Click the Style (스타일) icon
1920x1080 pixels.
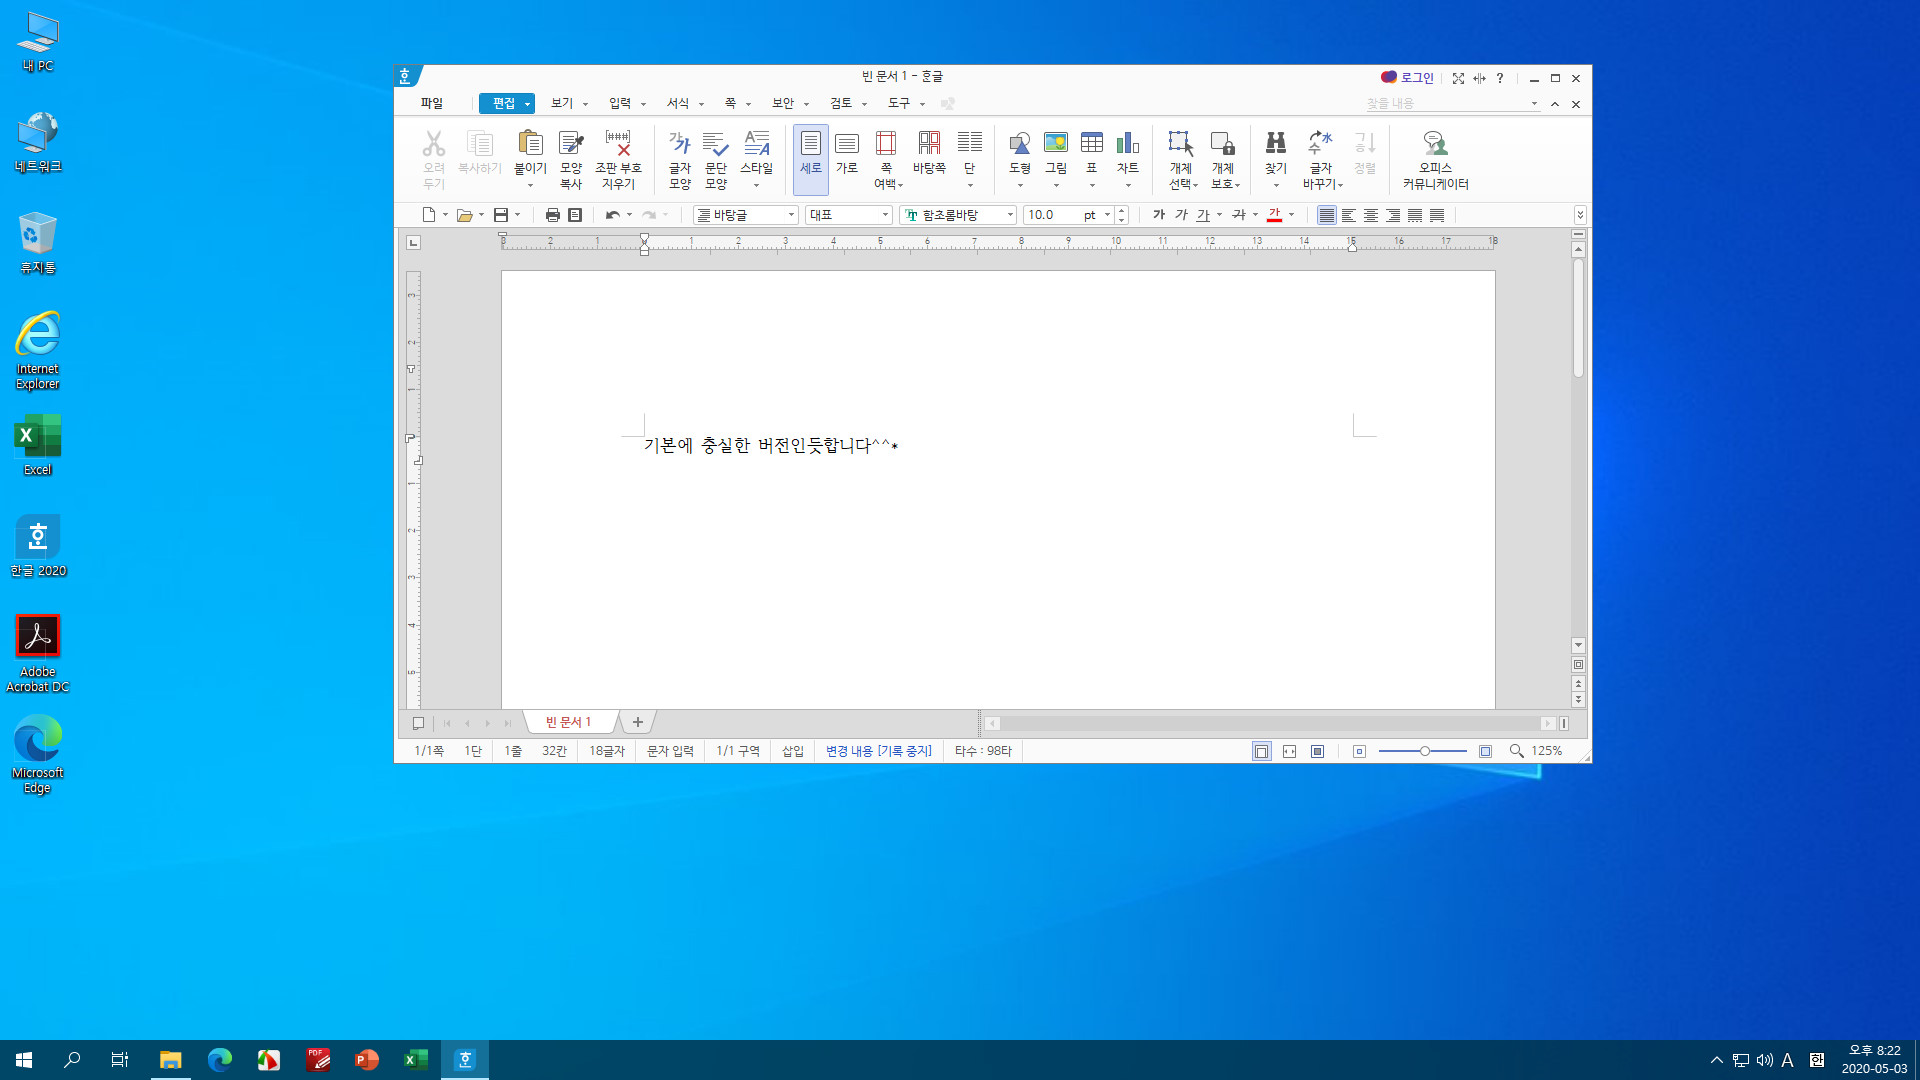tap(757, 144)
